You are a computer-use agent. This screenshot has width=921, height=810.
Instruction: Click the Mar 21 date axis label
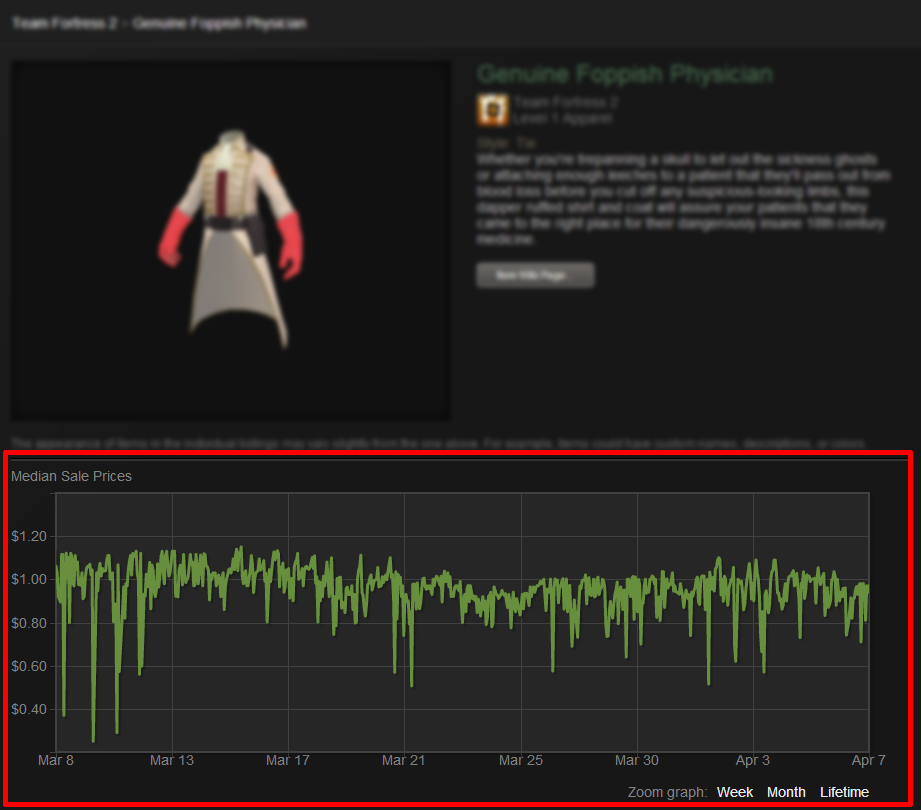coord(404,760)
